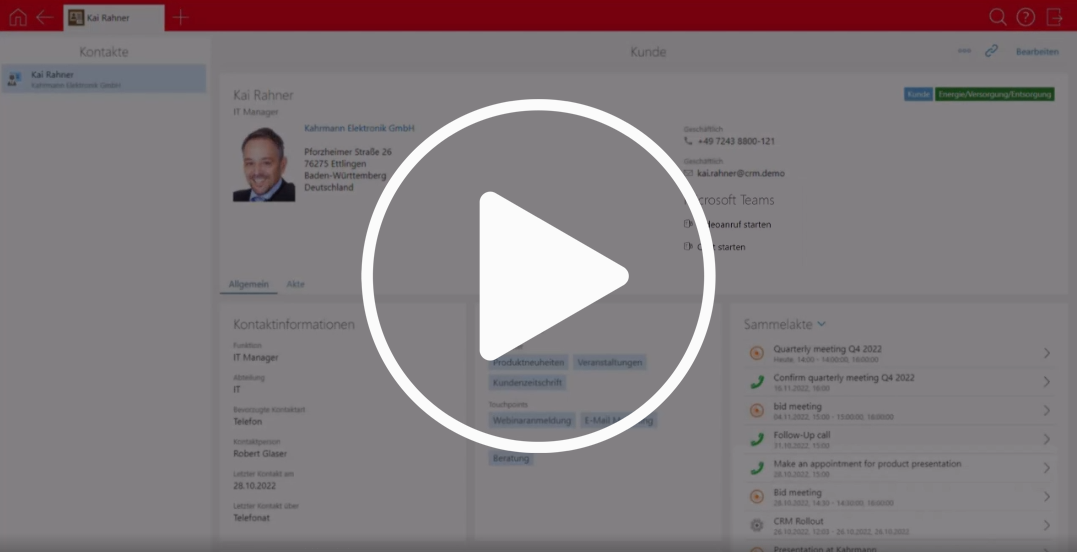1077x552 pixels.
Task: Open the Kahrmann Elektronik GmbH company link
Action: tap(359, 128)
